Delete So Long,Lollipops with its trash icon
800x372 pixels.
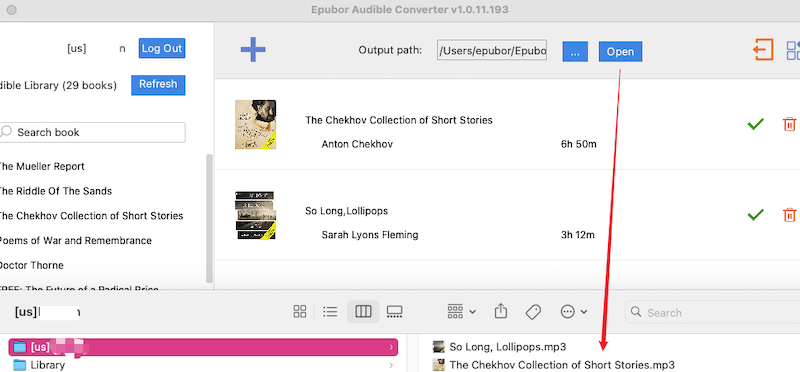tap(789, 214)
